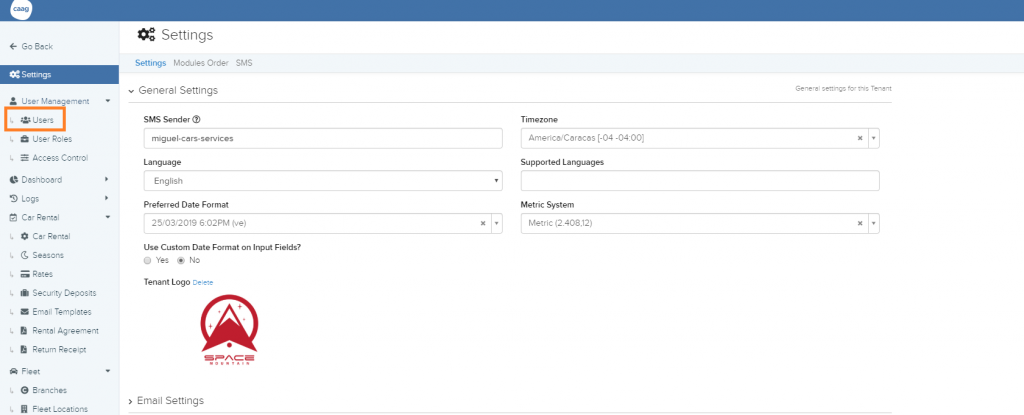Click the User Roles icon
This screenshot has height=415, width=1024.
(25, 139)
